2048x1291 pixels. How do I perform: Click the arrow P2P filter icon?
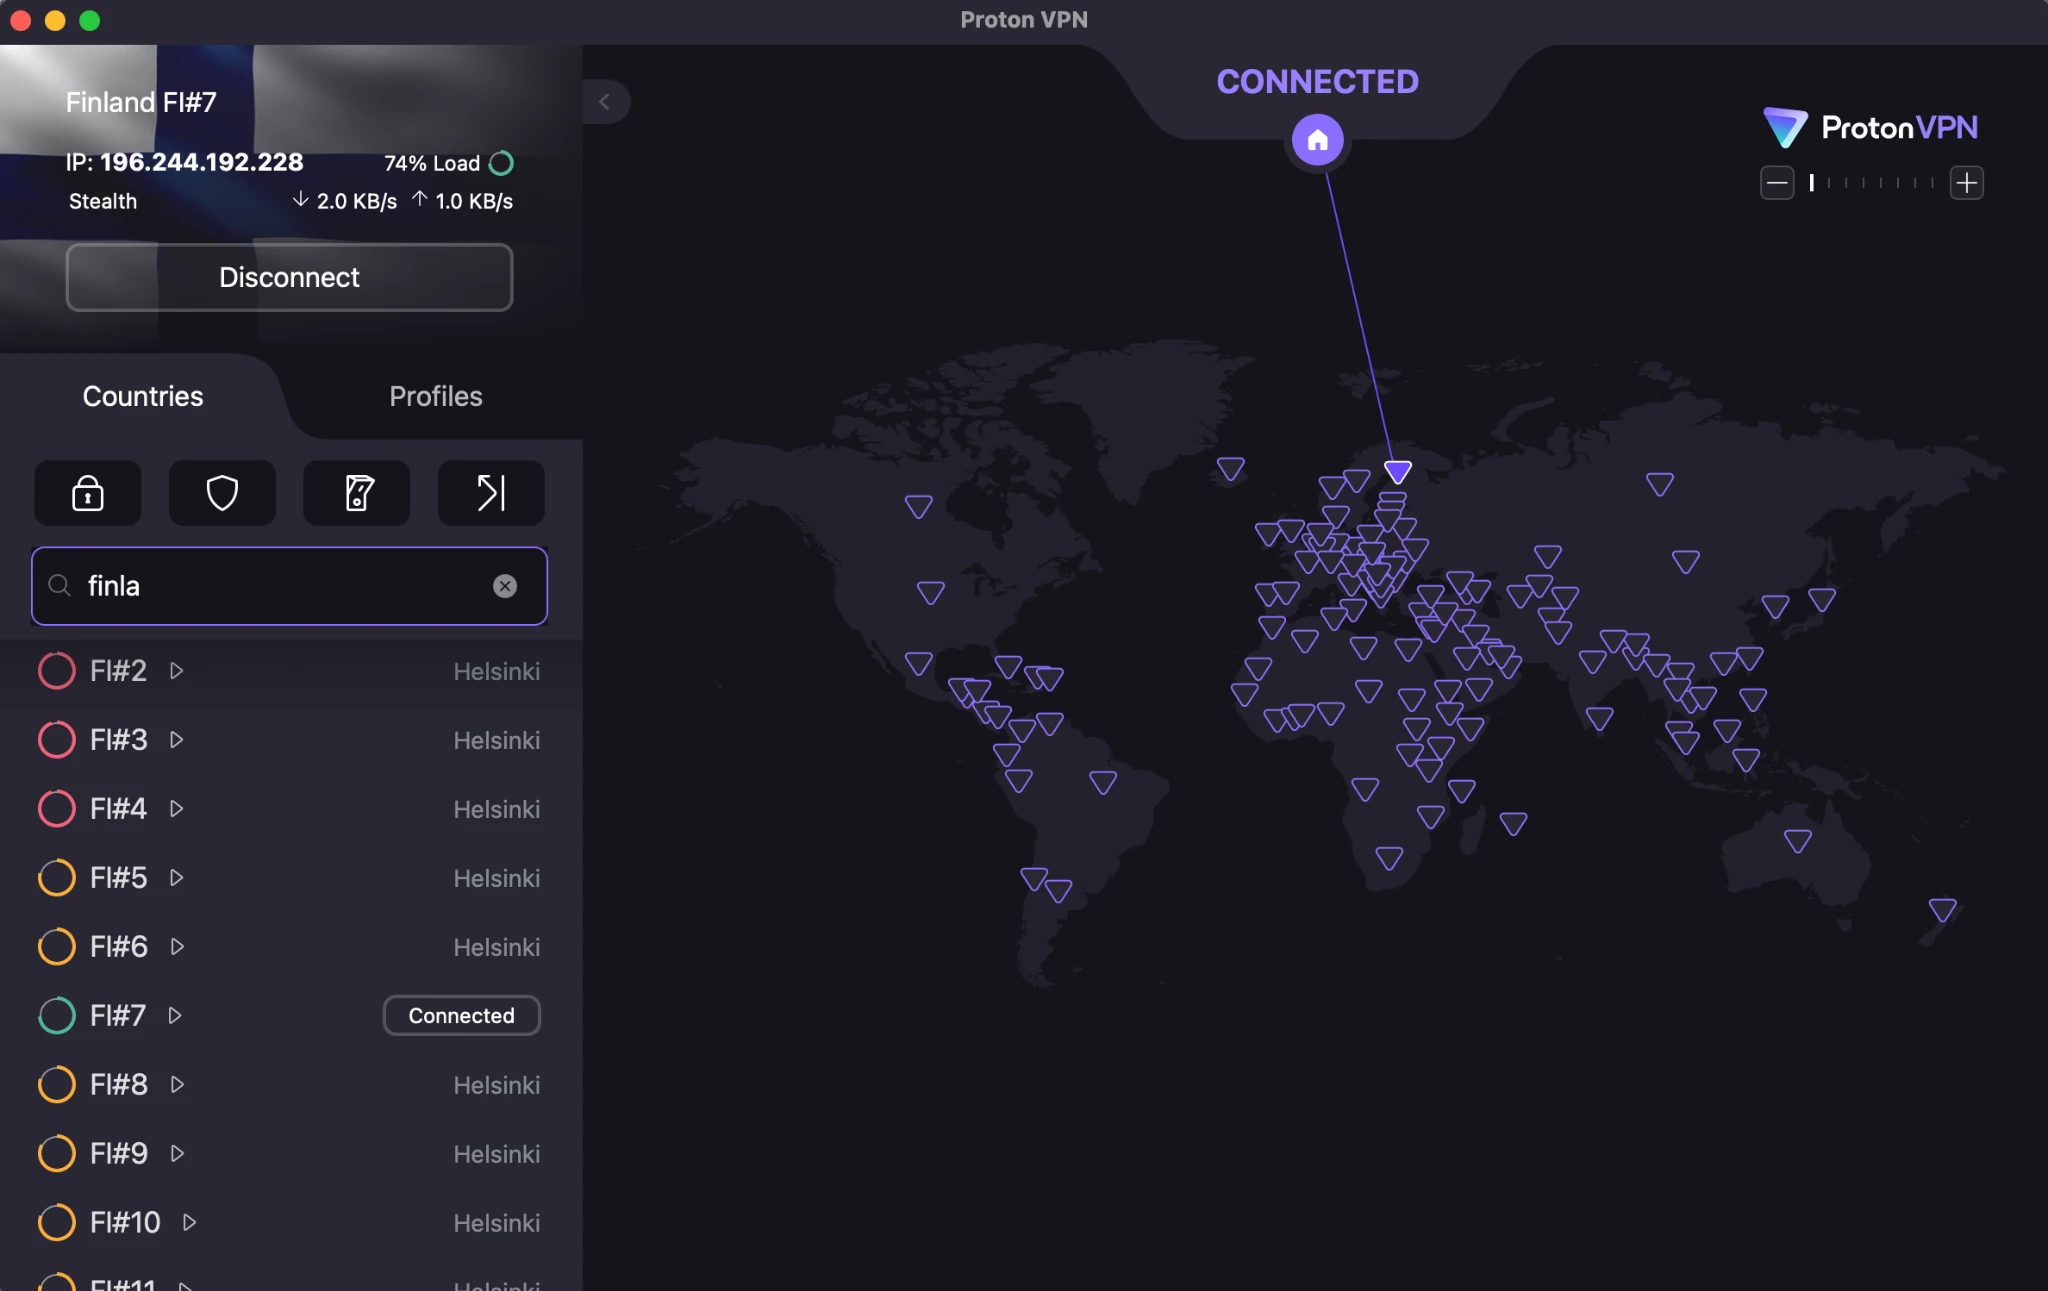point(489,493)
